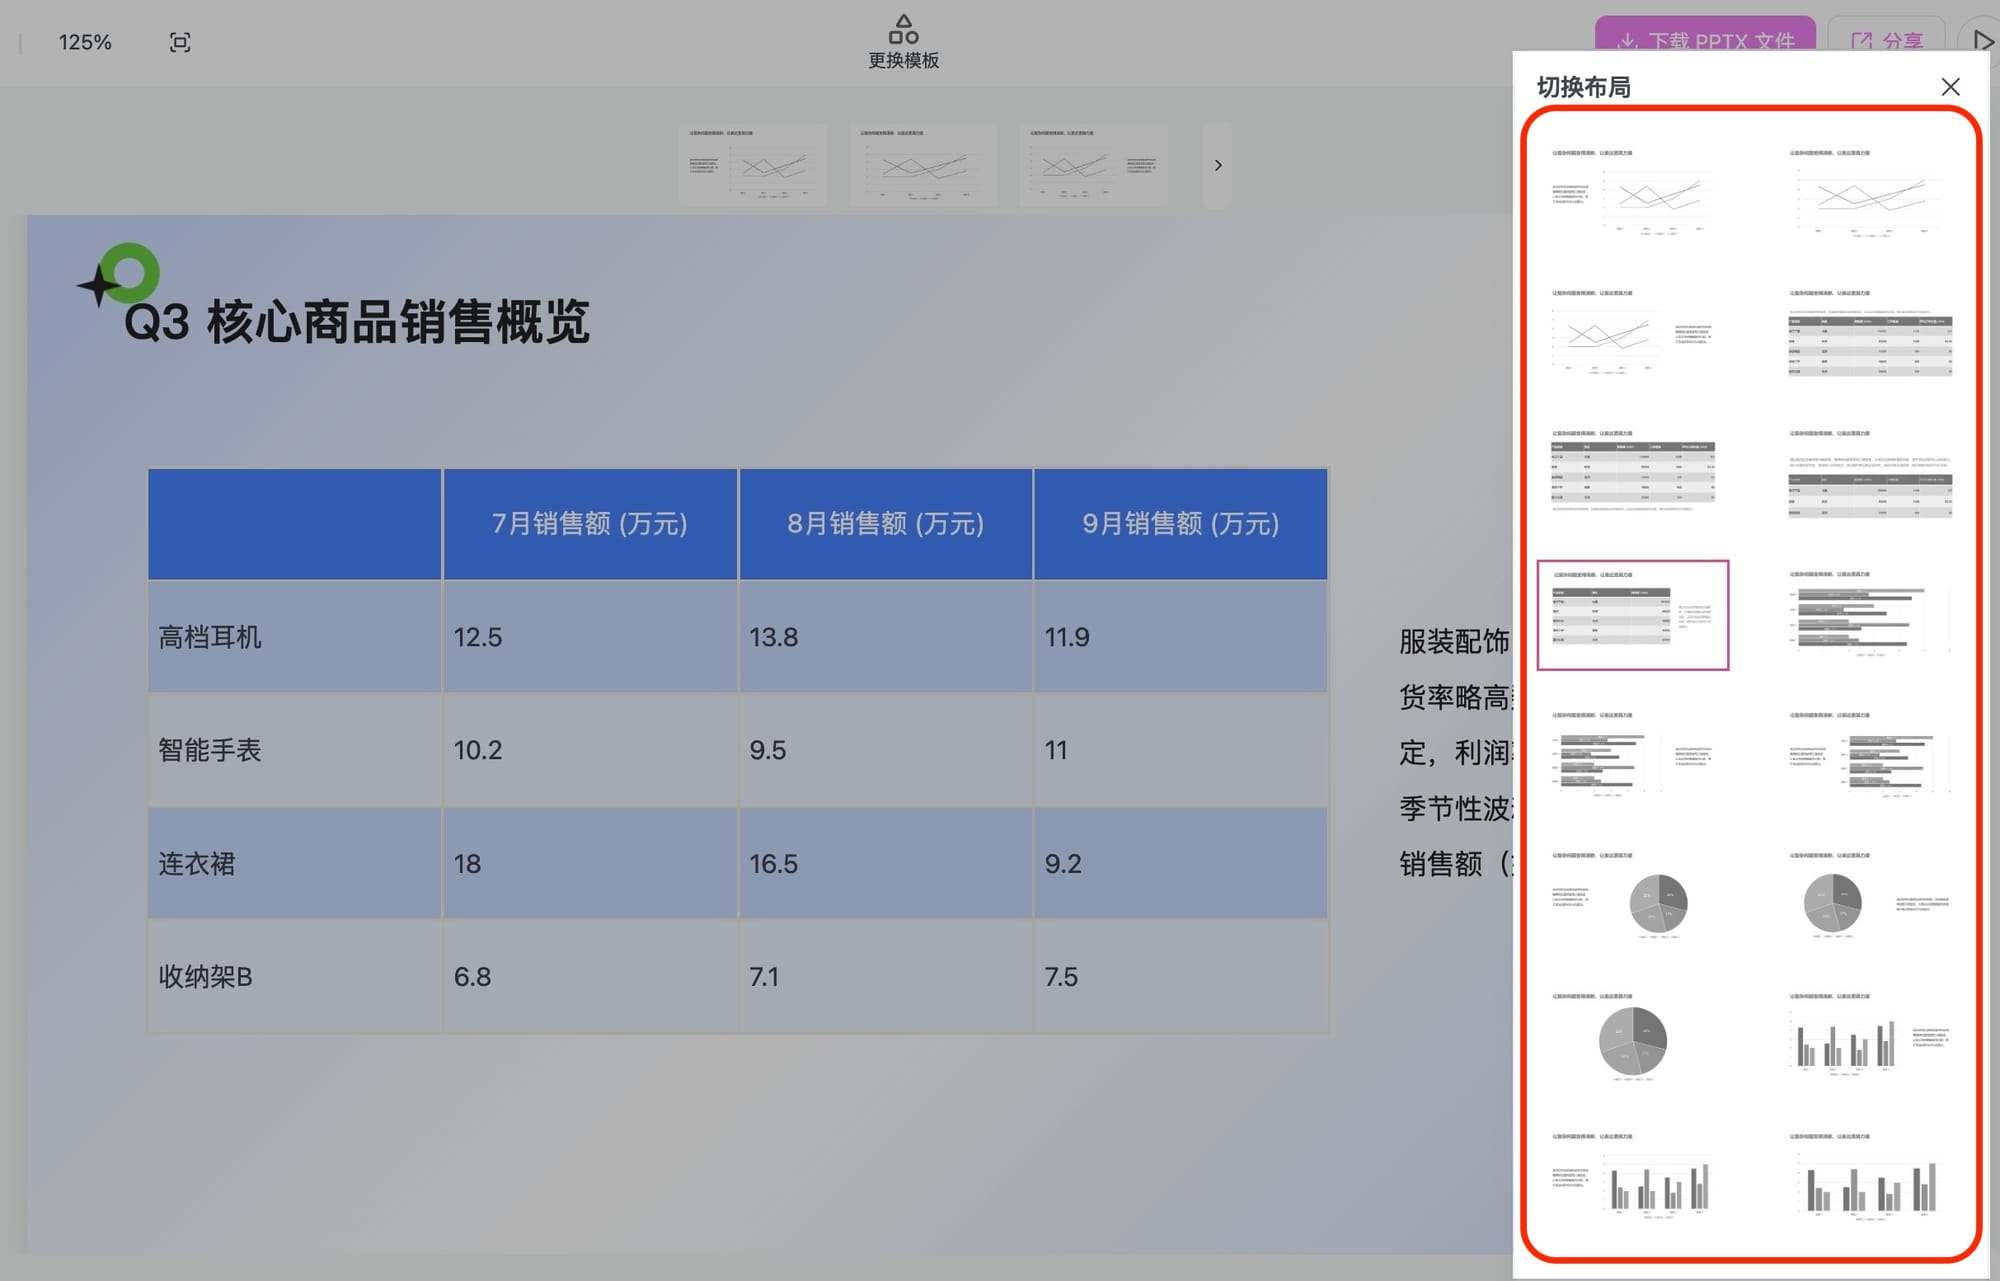2000x1281 pixels.
Task: Click the 8月销售额 header cell
Action: (885, 524)
